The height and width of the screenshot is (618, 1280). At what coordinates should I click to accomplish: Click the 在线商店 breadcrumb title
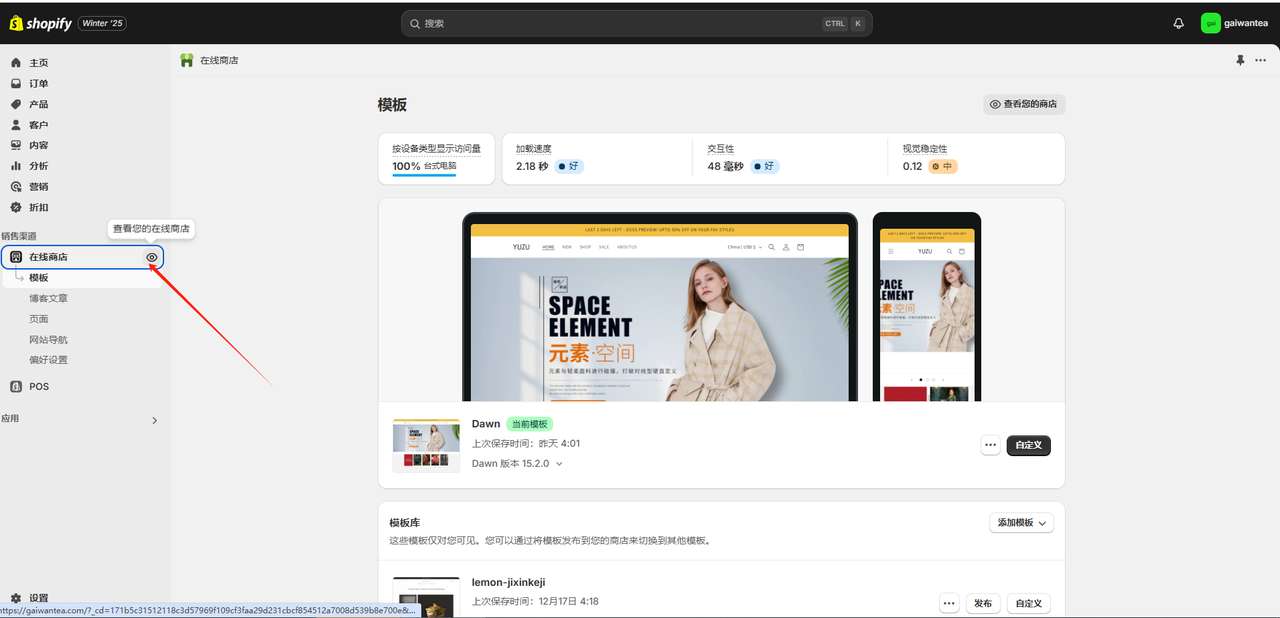[219, 60]
